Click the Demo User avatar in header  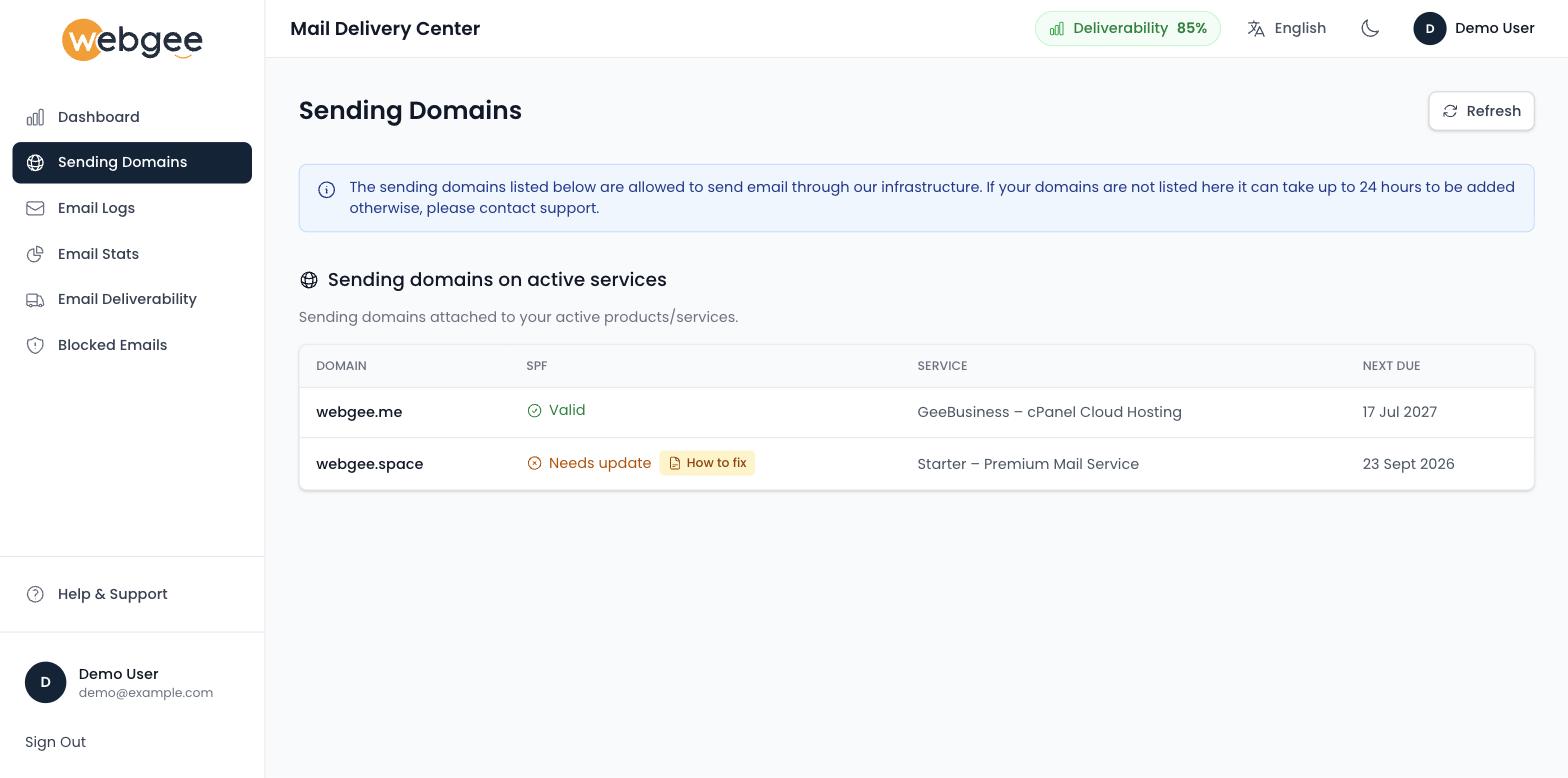[1430, 28]
